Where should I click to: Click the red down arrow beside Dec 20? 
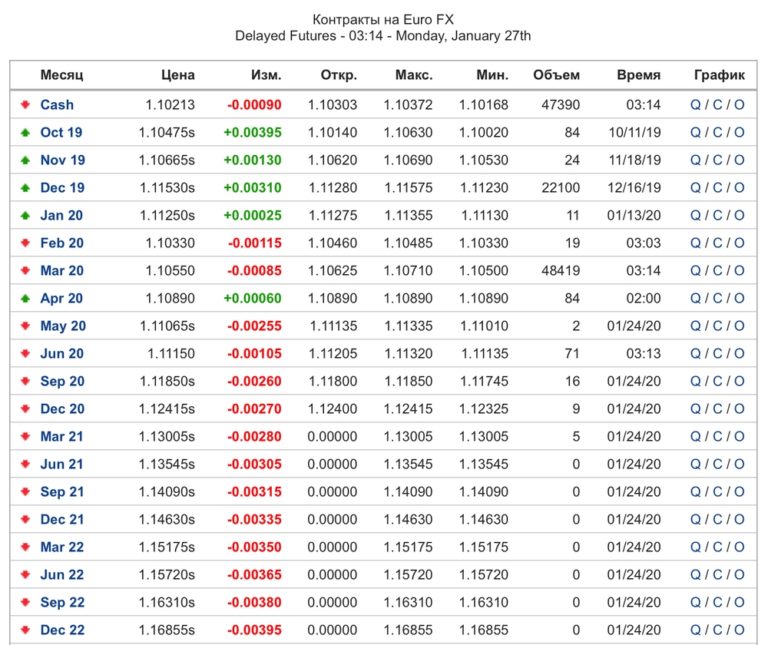[x=25, y=408]
